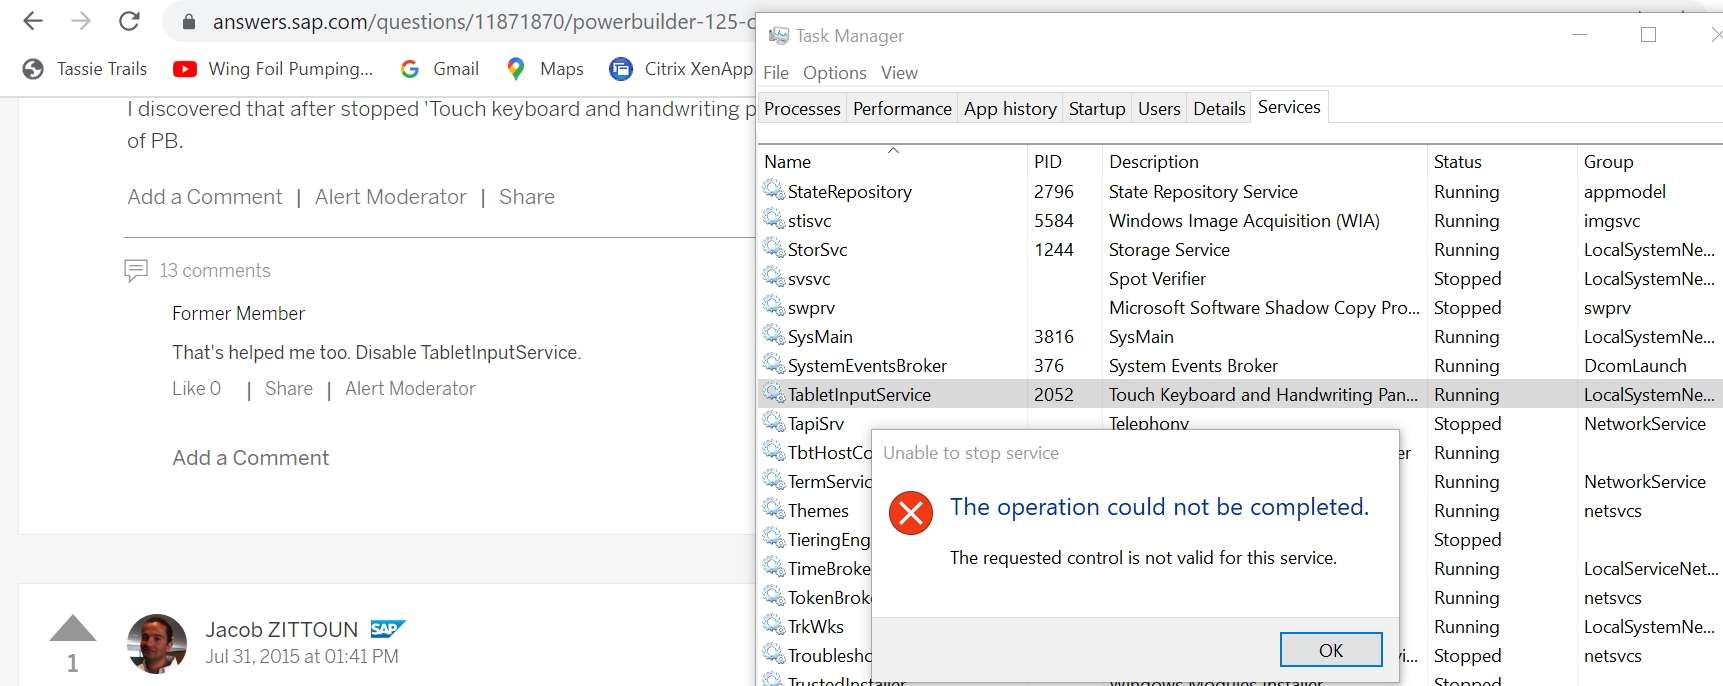The height and width of the screenshot is (686, 1723).
Task: Click the browser reload icon
Action: 129,21
